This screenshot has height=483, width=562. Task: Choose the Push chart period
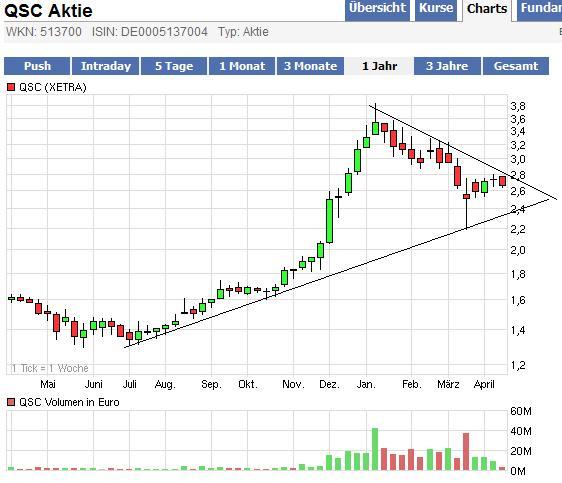(x=37, y=66)
